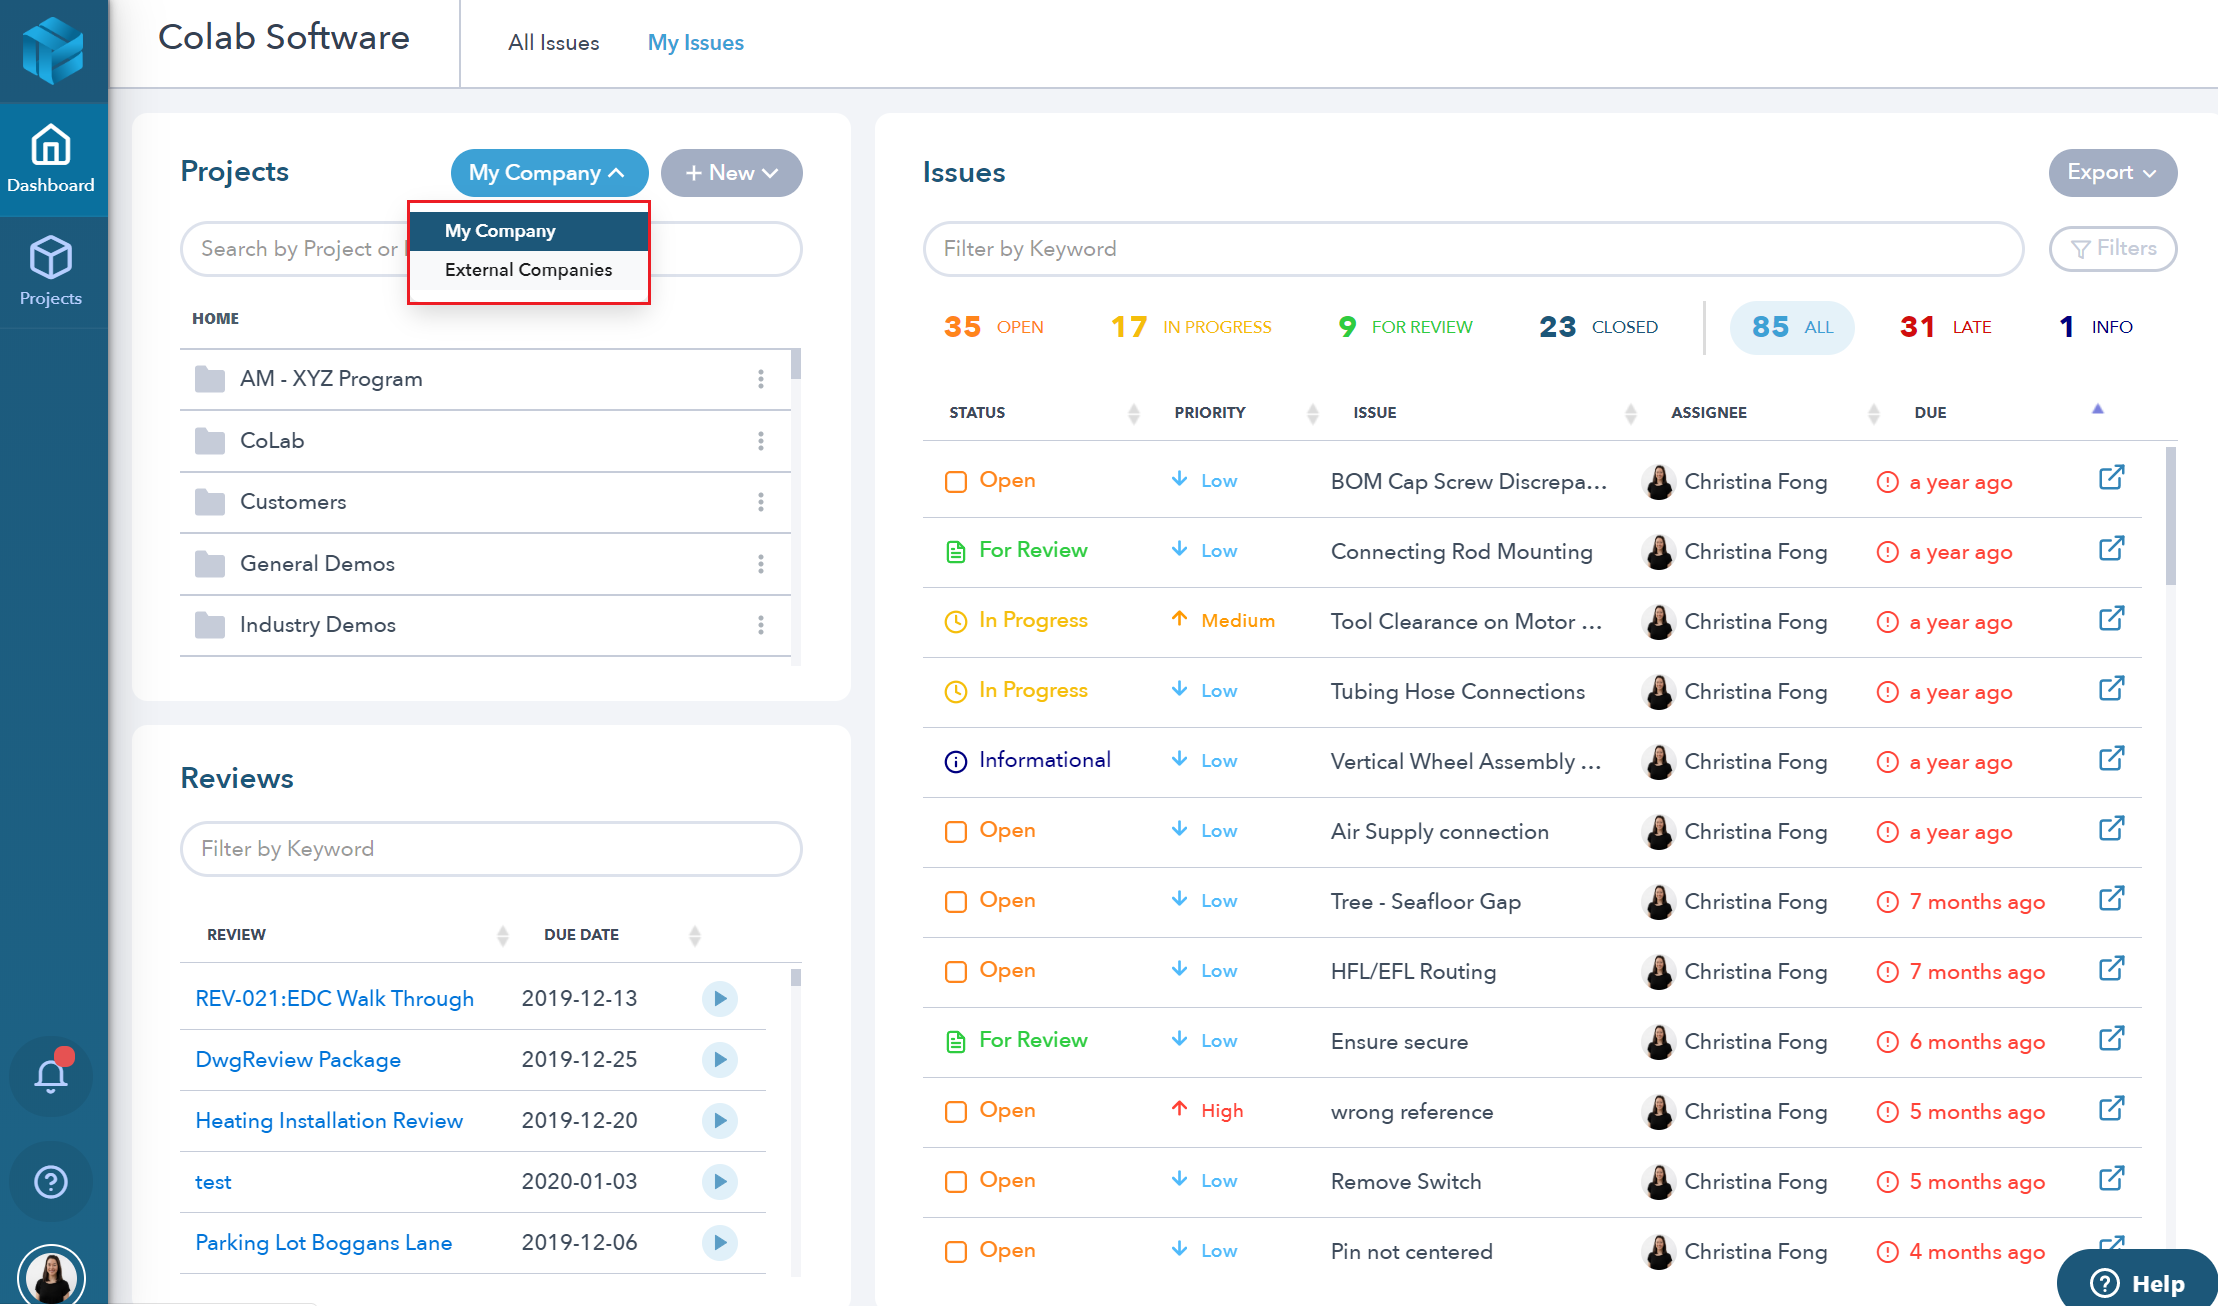Click the reviews list scrollbar
The width and height of the screenshot is (2218, 1306).
click(796, 977)
